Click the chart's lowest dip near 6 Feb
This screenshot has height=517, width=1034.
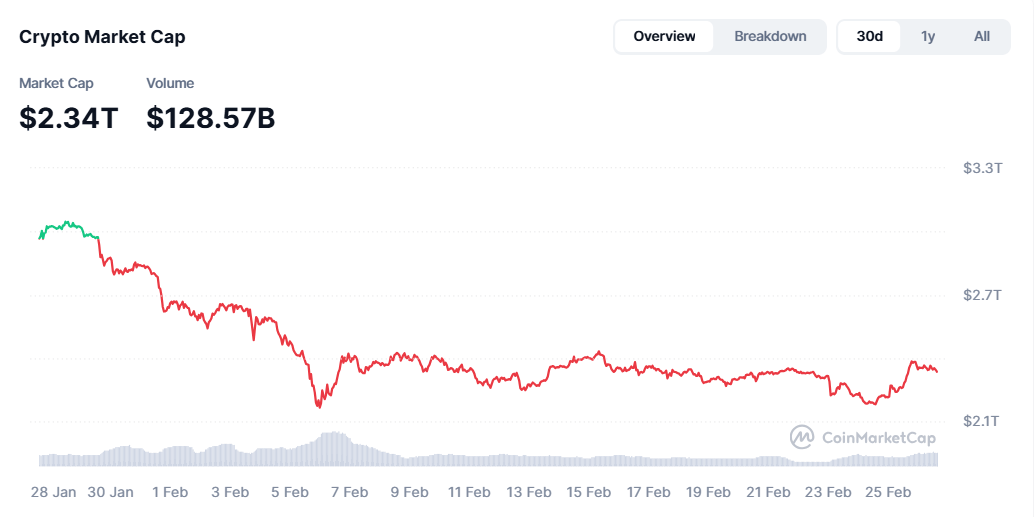(x=318, y=405)
